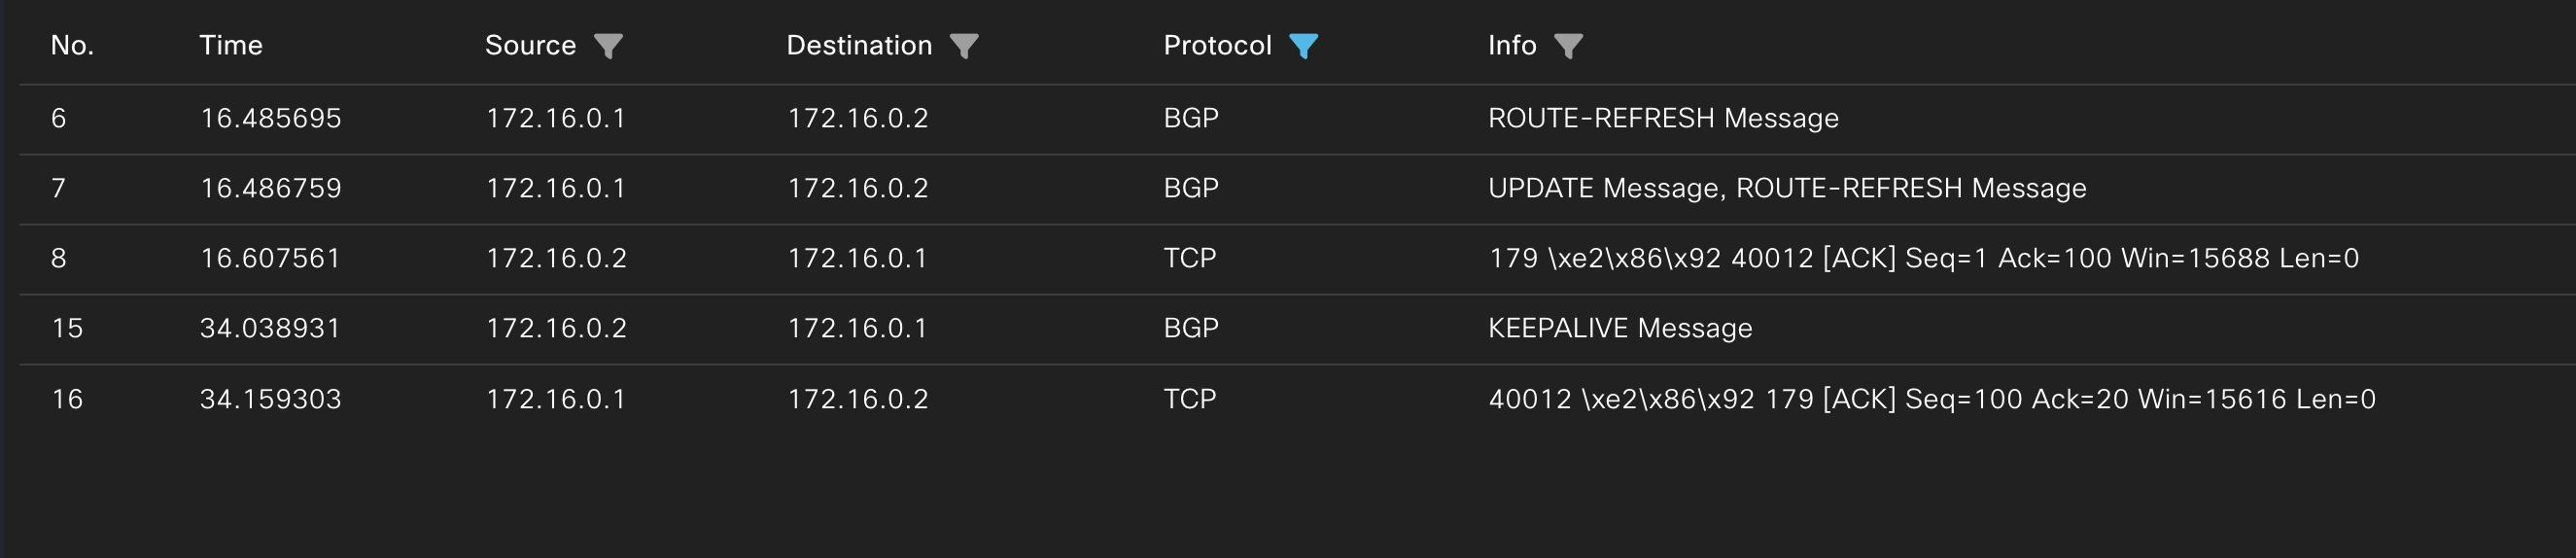Select packet 7 UPDATE Message row

(1298, 189)
